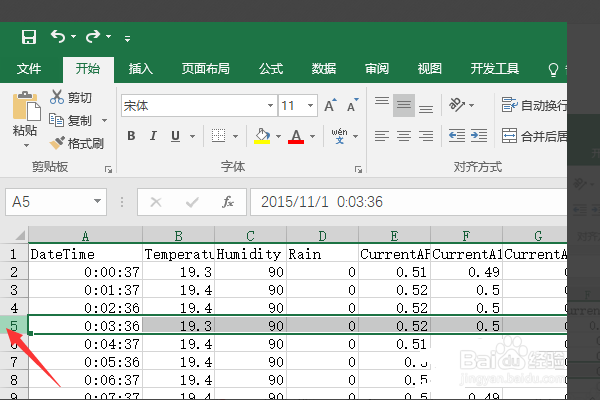Switch to the 开发工具 ribbon tab
This screenshot has width=600, height=400.
tap(494, 69)
